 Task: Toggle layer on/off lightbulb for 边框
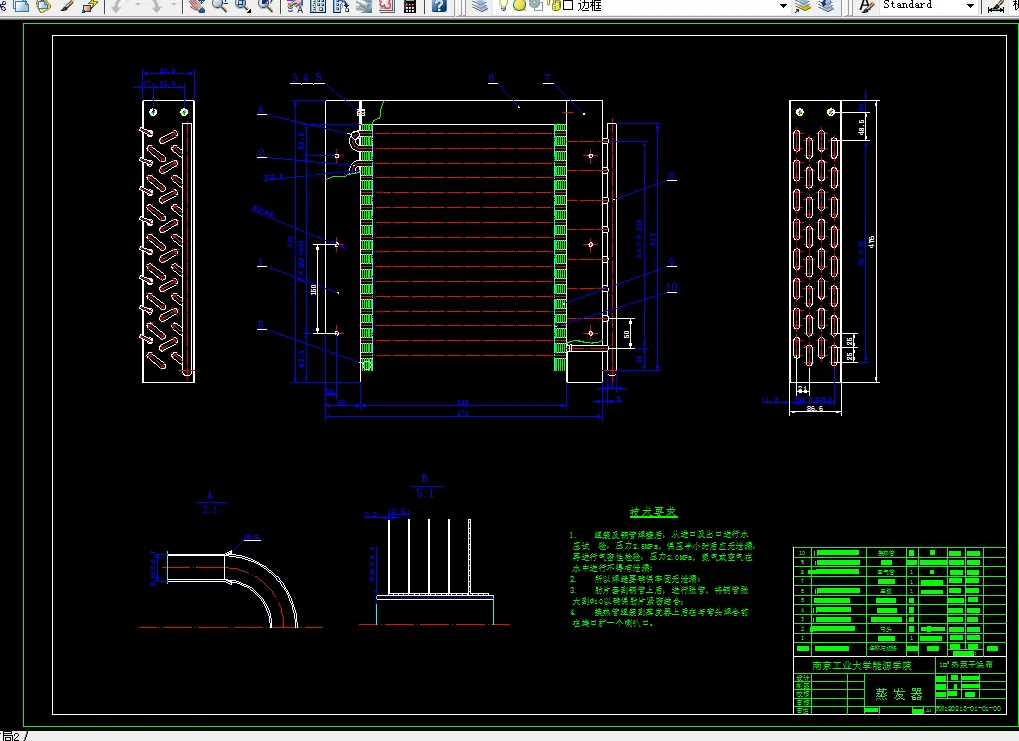click(504, 5)
